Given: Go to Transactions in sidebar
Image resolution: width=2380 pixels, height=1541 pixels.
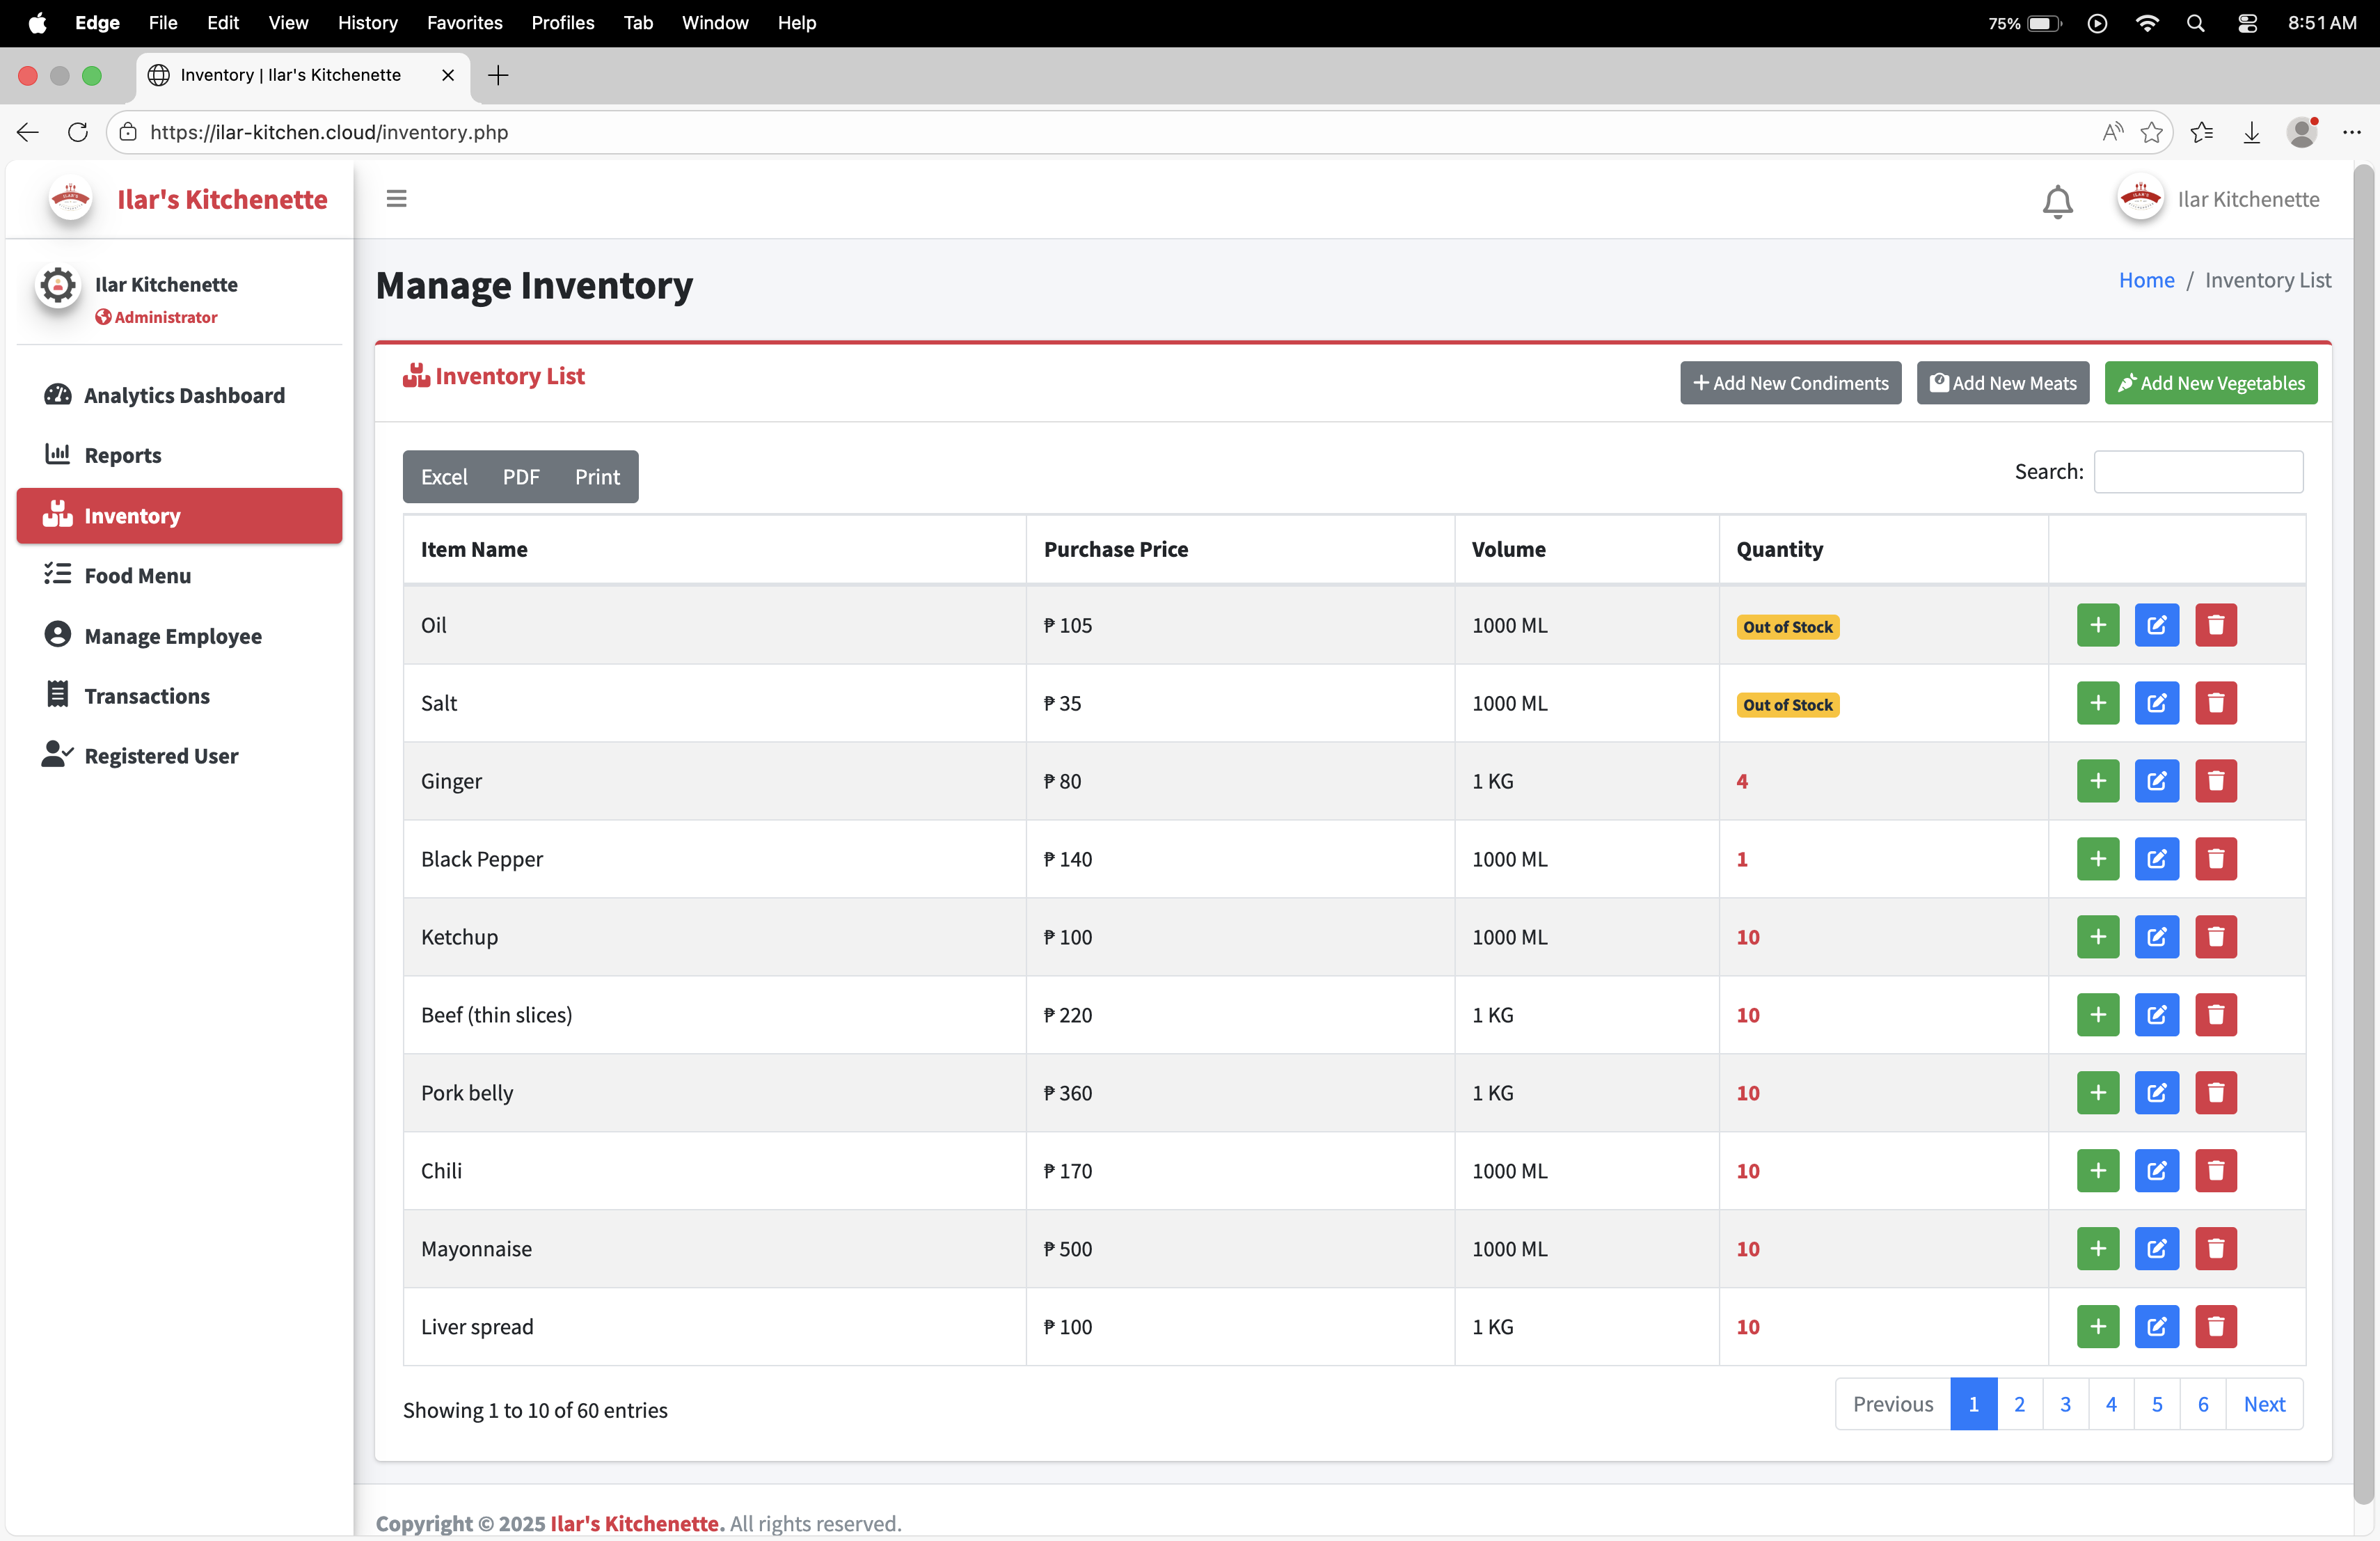Looking at the screenshot, I should [x=147, y=696].
